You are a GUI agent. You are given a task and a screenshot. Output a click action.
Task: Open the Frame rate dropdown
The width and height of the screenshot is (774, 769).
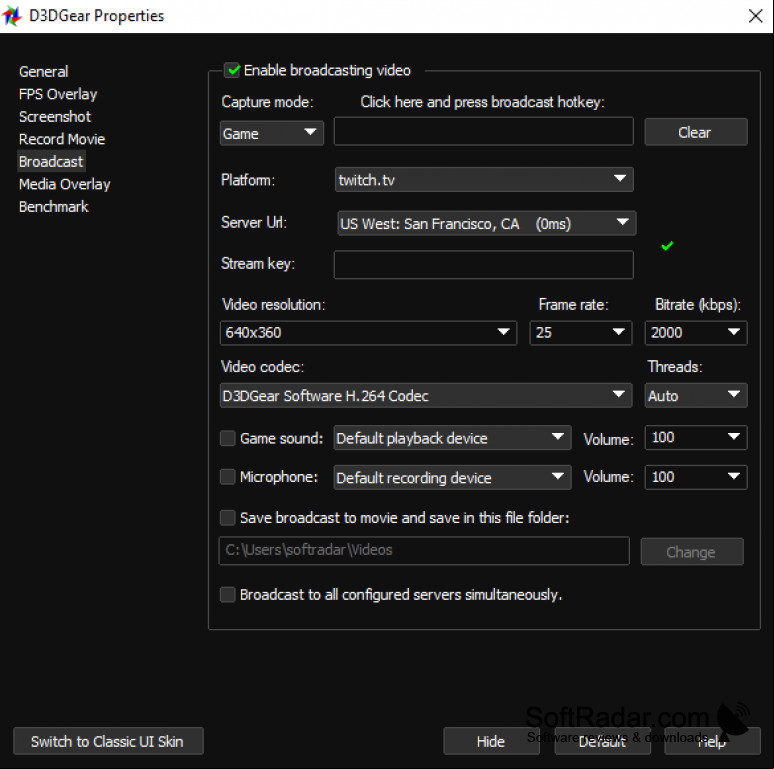coord(580,333)
